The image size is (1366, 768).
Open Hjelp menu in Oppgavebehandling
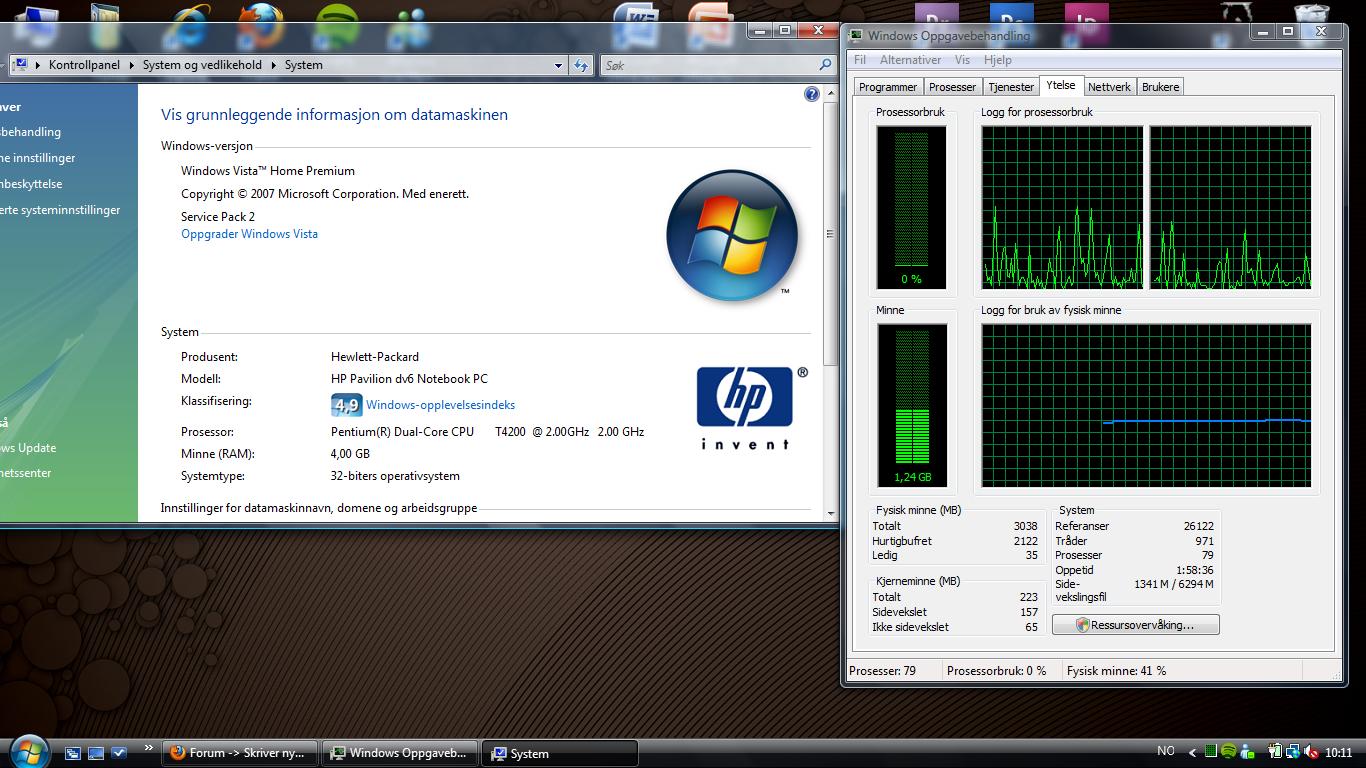997,60
